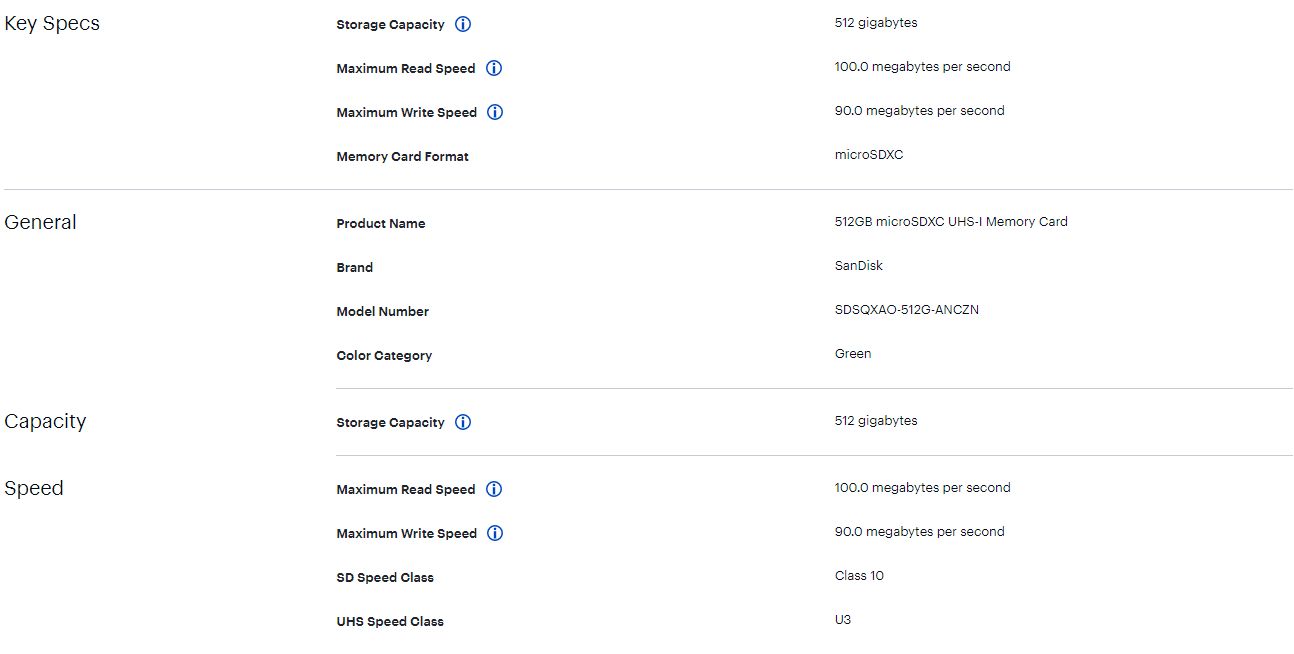Click the SD Speed Class label
Screen dimensions: 1294x654
[385, 577]
